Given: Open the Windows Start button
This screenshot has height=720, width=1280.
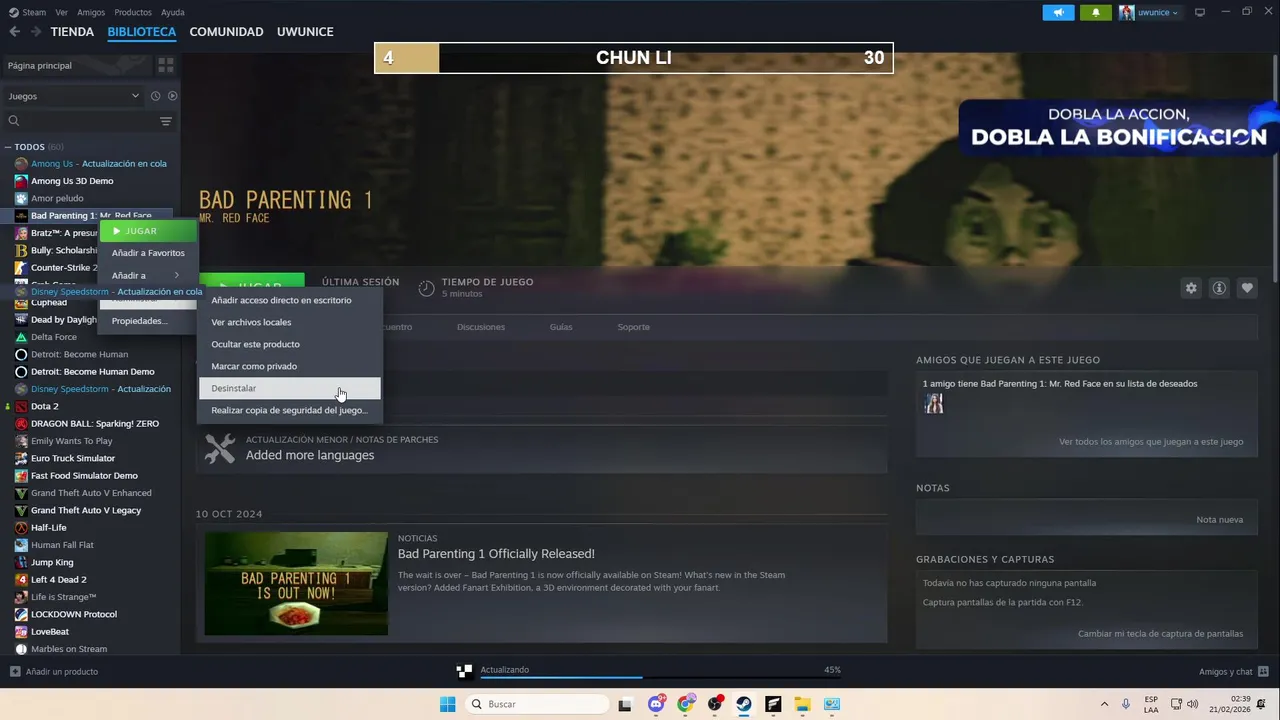Looking at the screenshot, I should [x=447, y=704].
